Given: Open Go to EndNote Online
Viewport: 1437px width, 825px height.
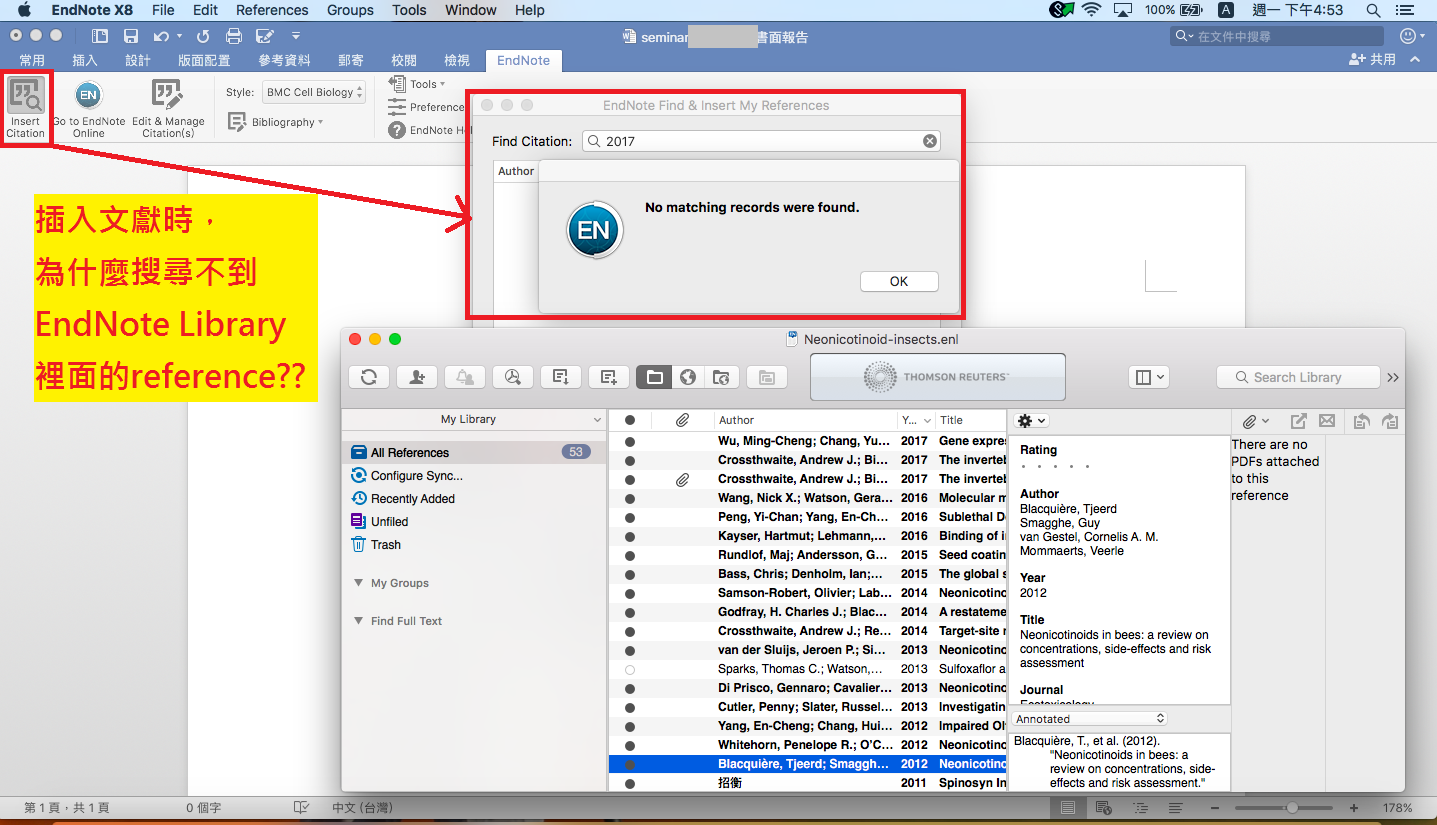Looking at the screenshot, I should (88, 109).
